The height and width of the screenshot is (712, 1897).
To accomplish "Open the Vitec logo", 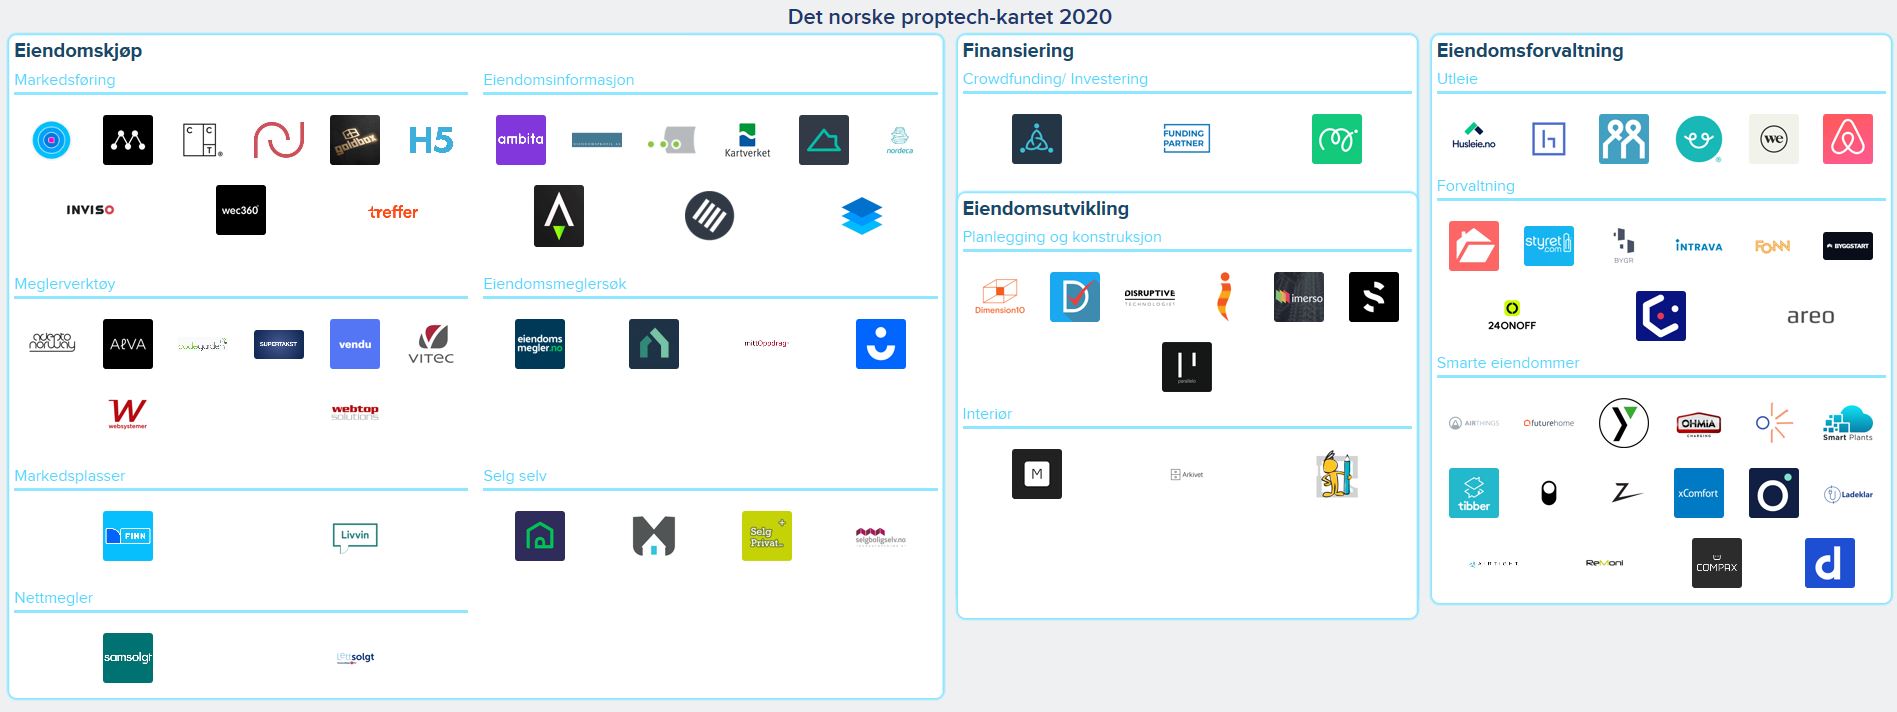I will point(431,344).
